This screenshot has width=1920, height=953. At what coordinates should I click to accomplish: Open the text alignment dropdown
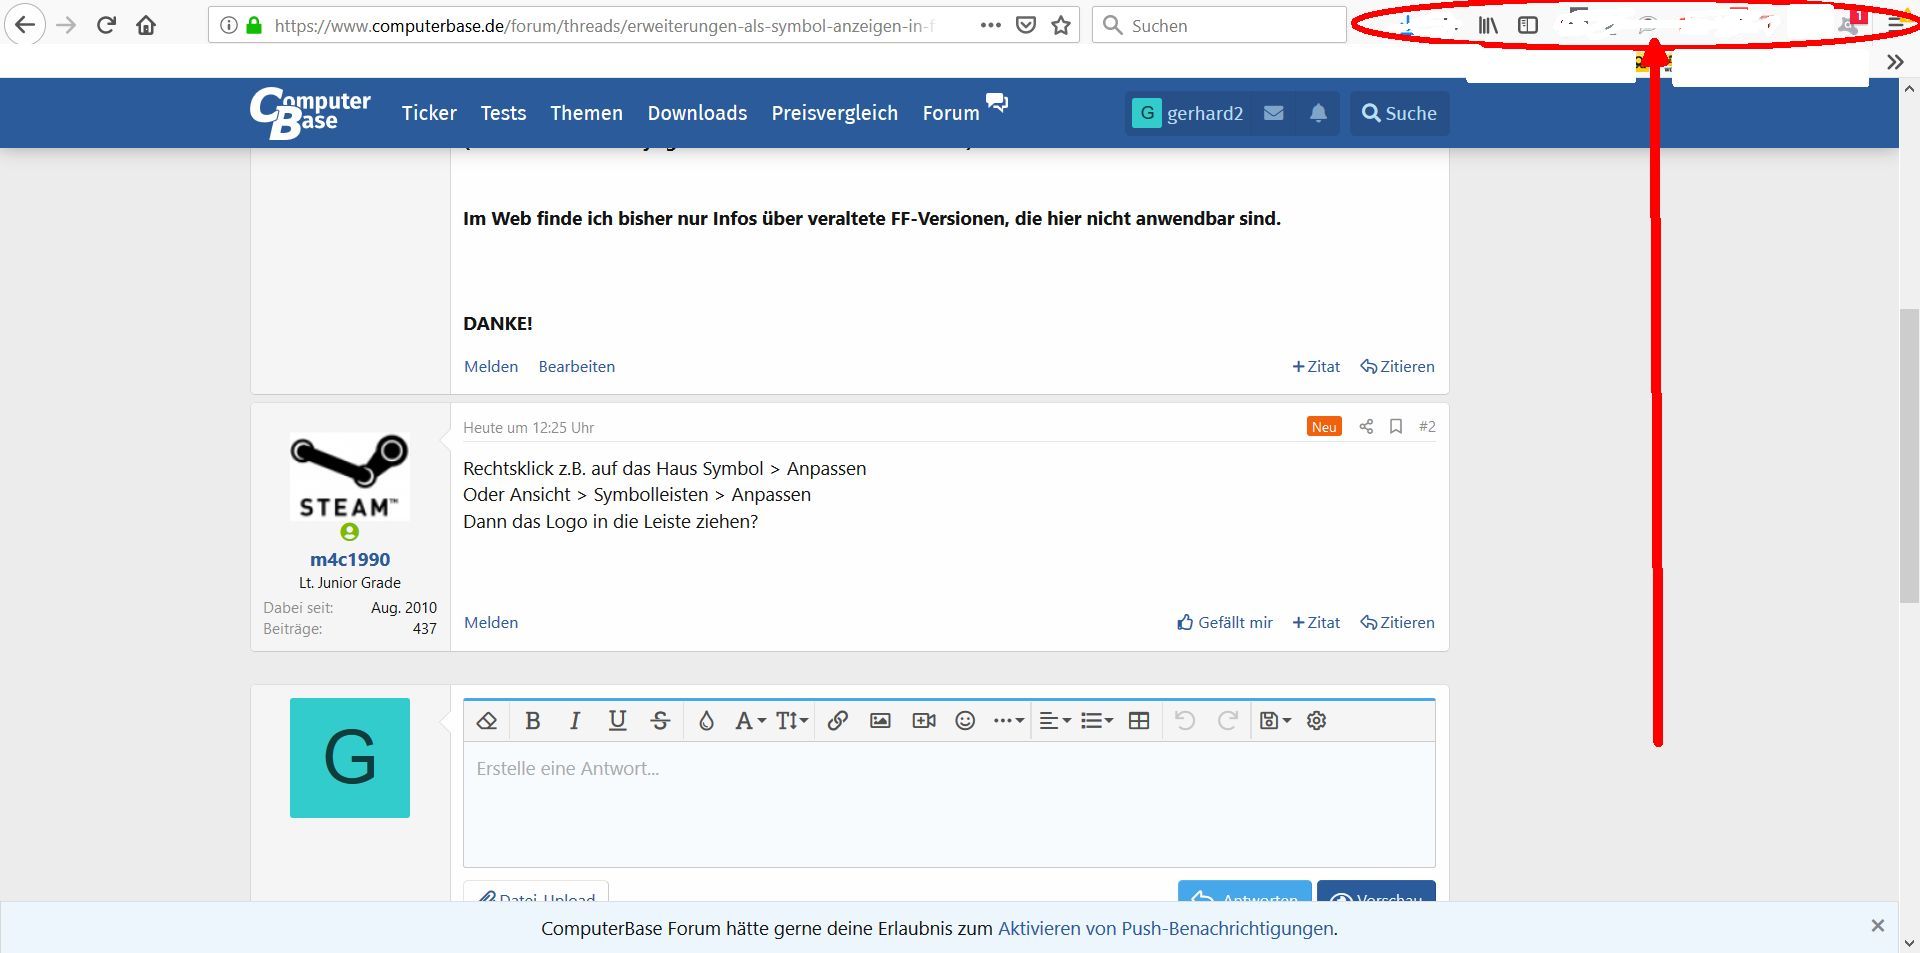tap(1055, 720)
